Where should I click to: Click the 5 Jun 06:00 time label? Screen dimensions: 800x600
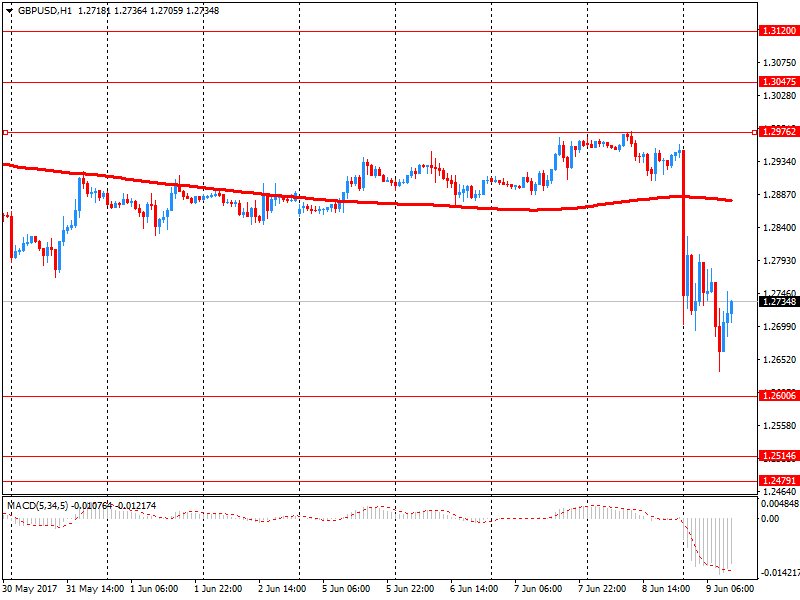click(x=346, y=589)
